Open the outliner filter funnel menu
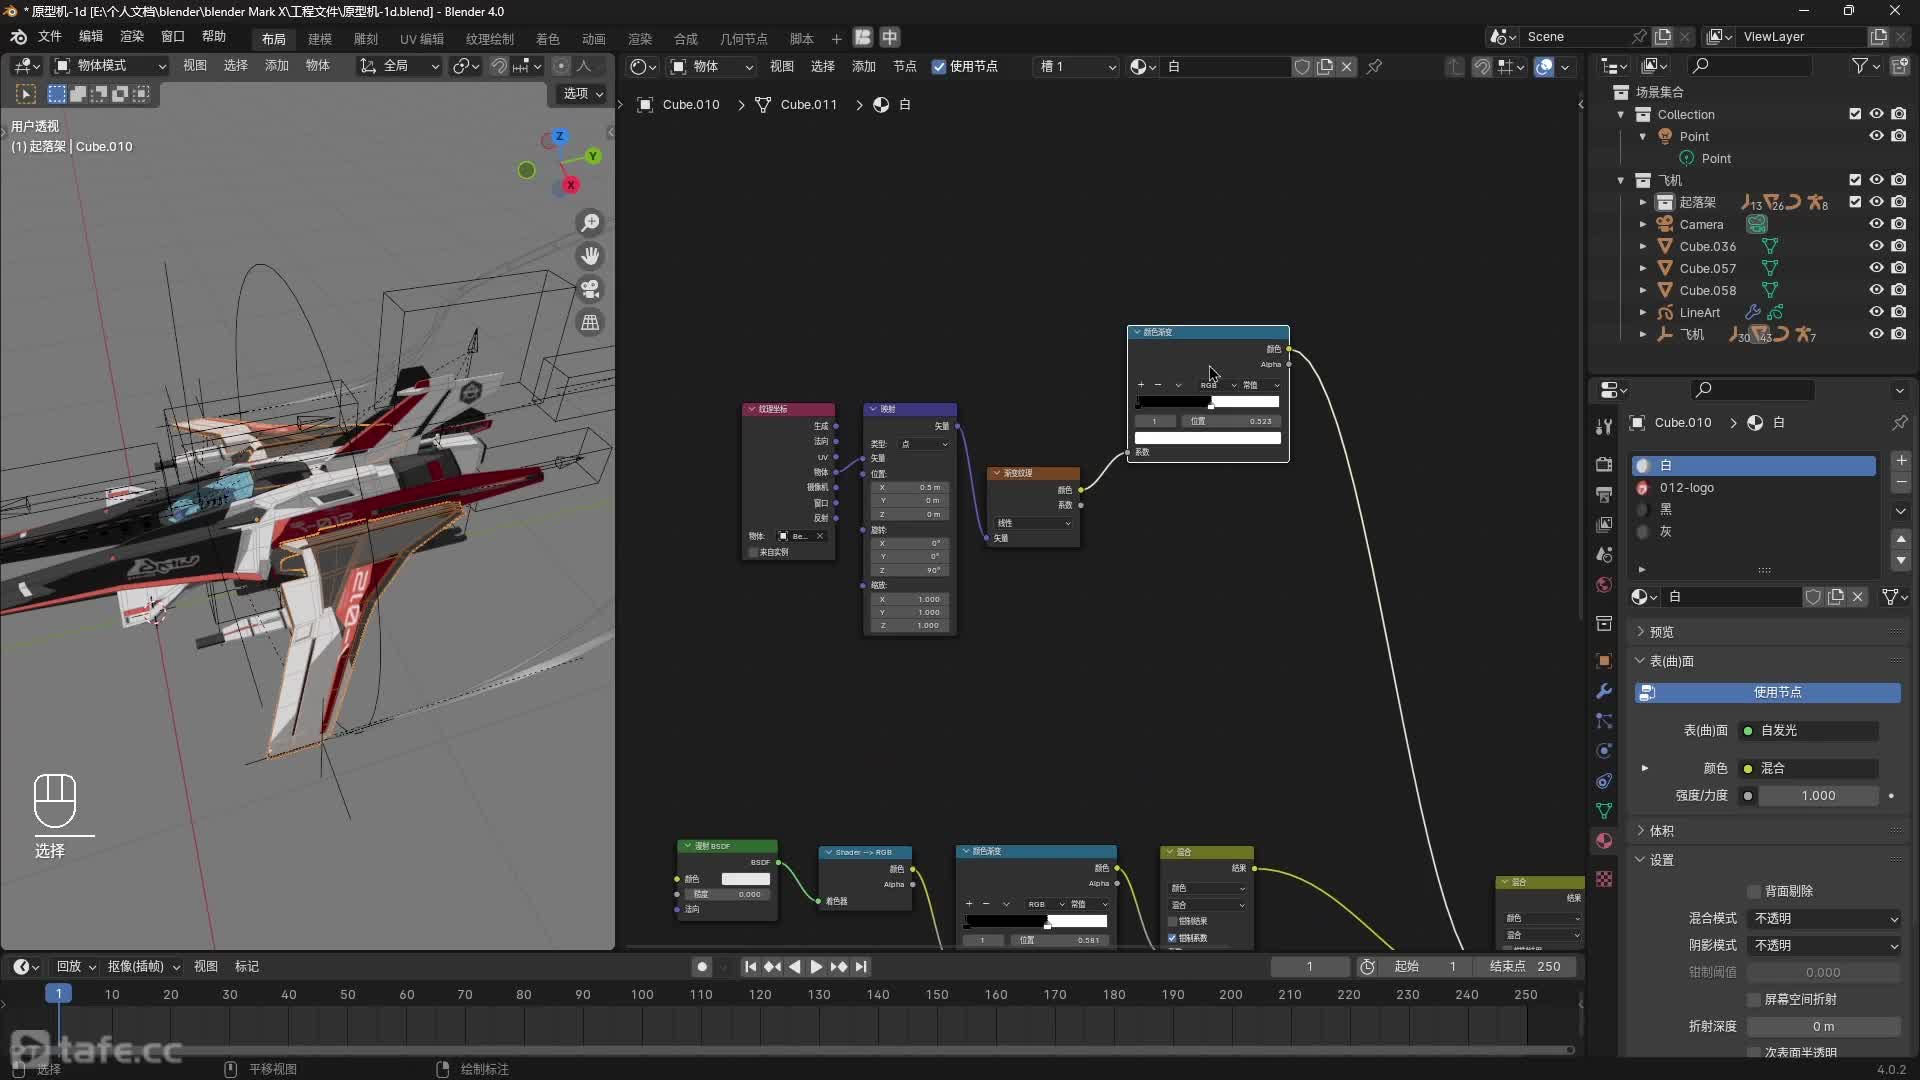The width and height of the screenshot is (1920, 1080). pos(1866,66)
